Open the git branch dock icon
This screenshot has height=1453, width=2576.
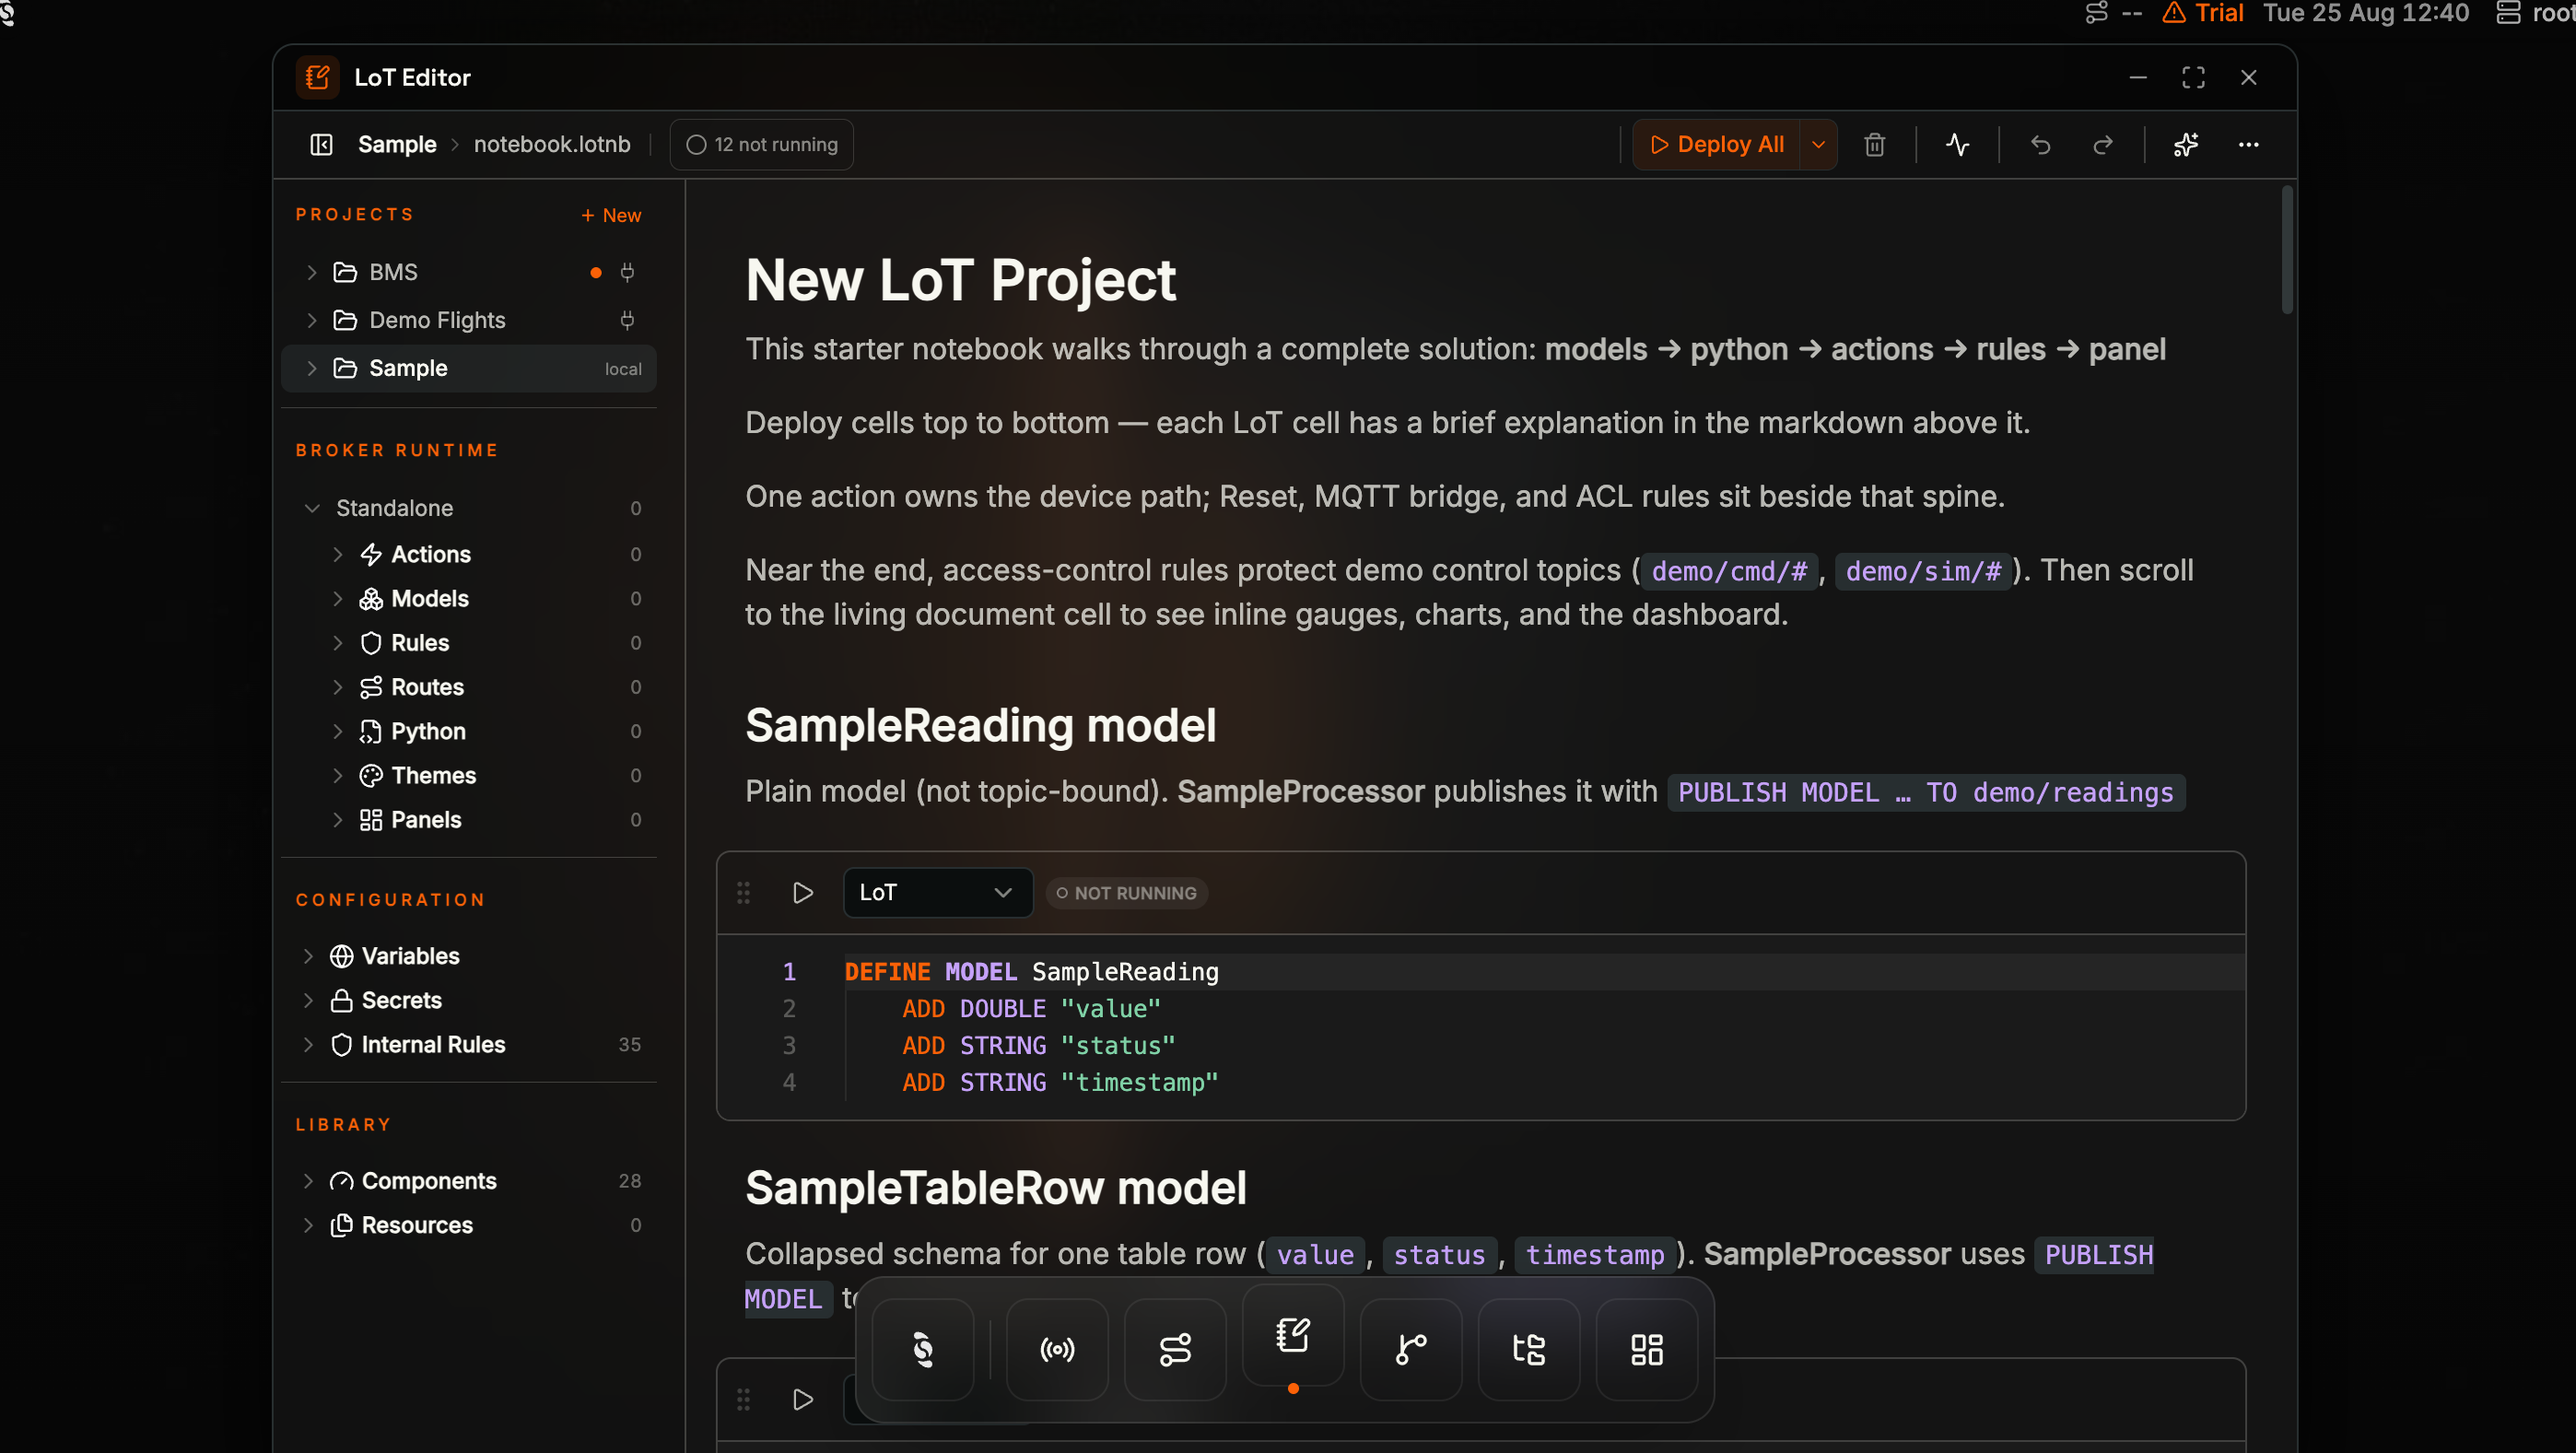1411,1350
